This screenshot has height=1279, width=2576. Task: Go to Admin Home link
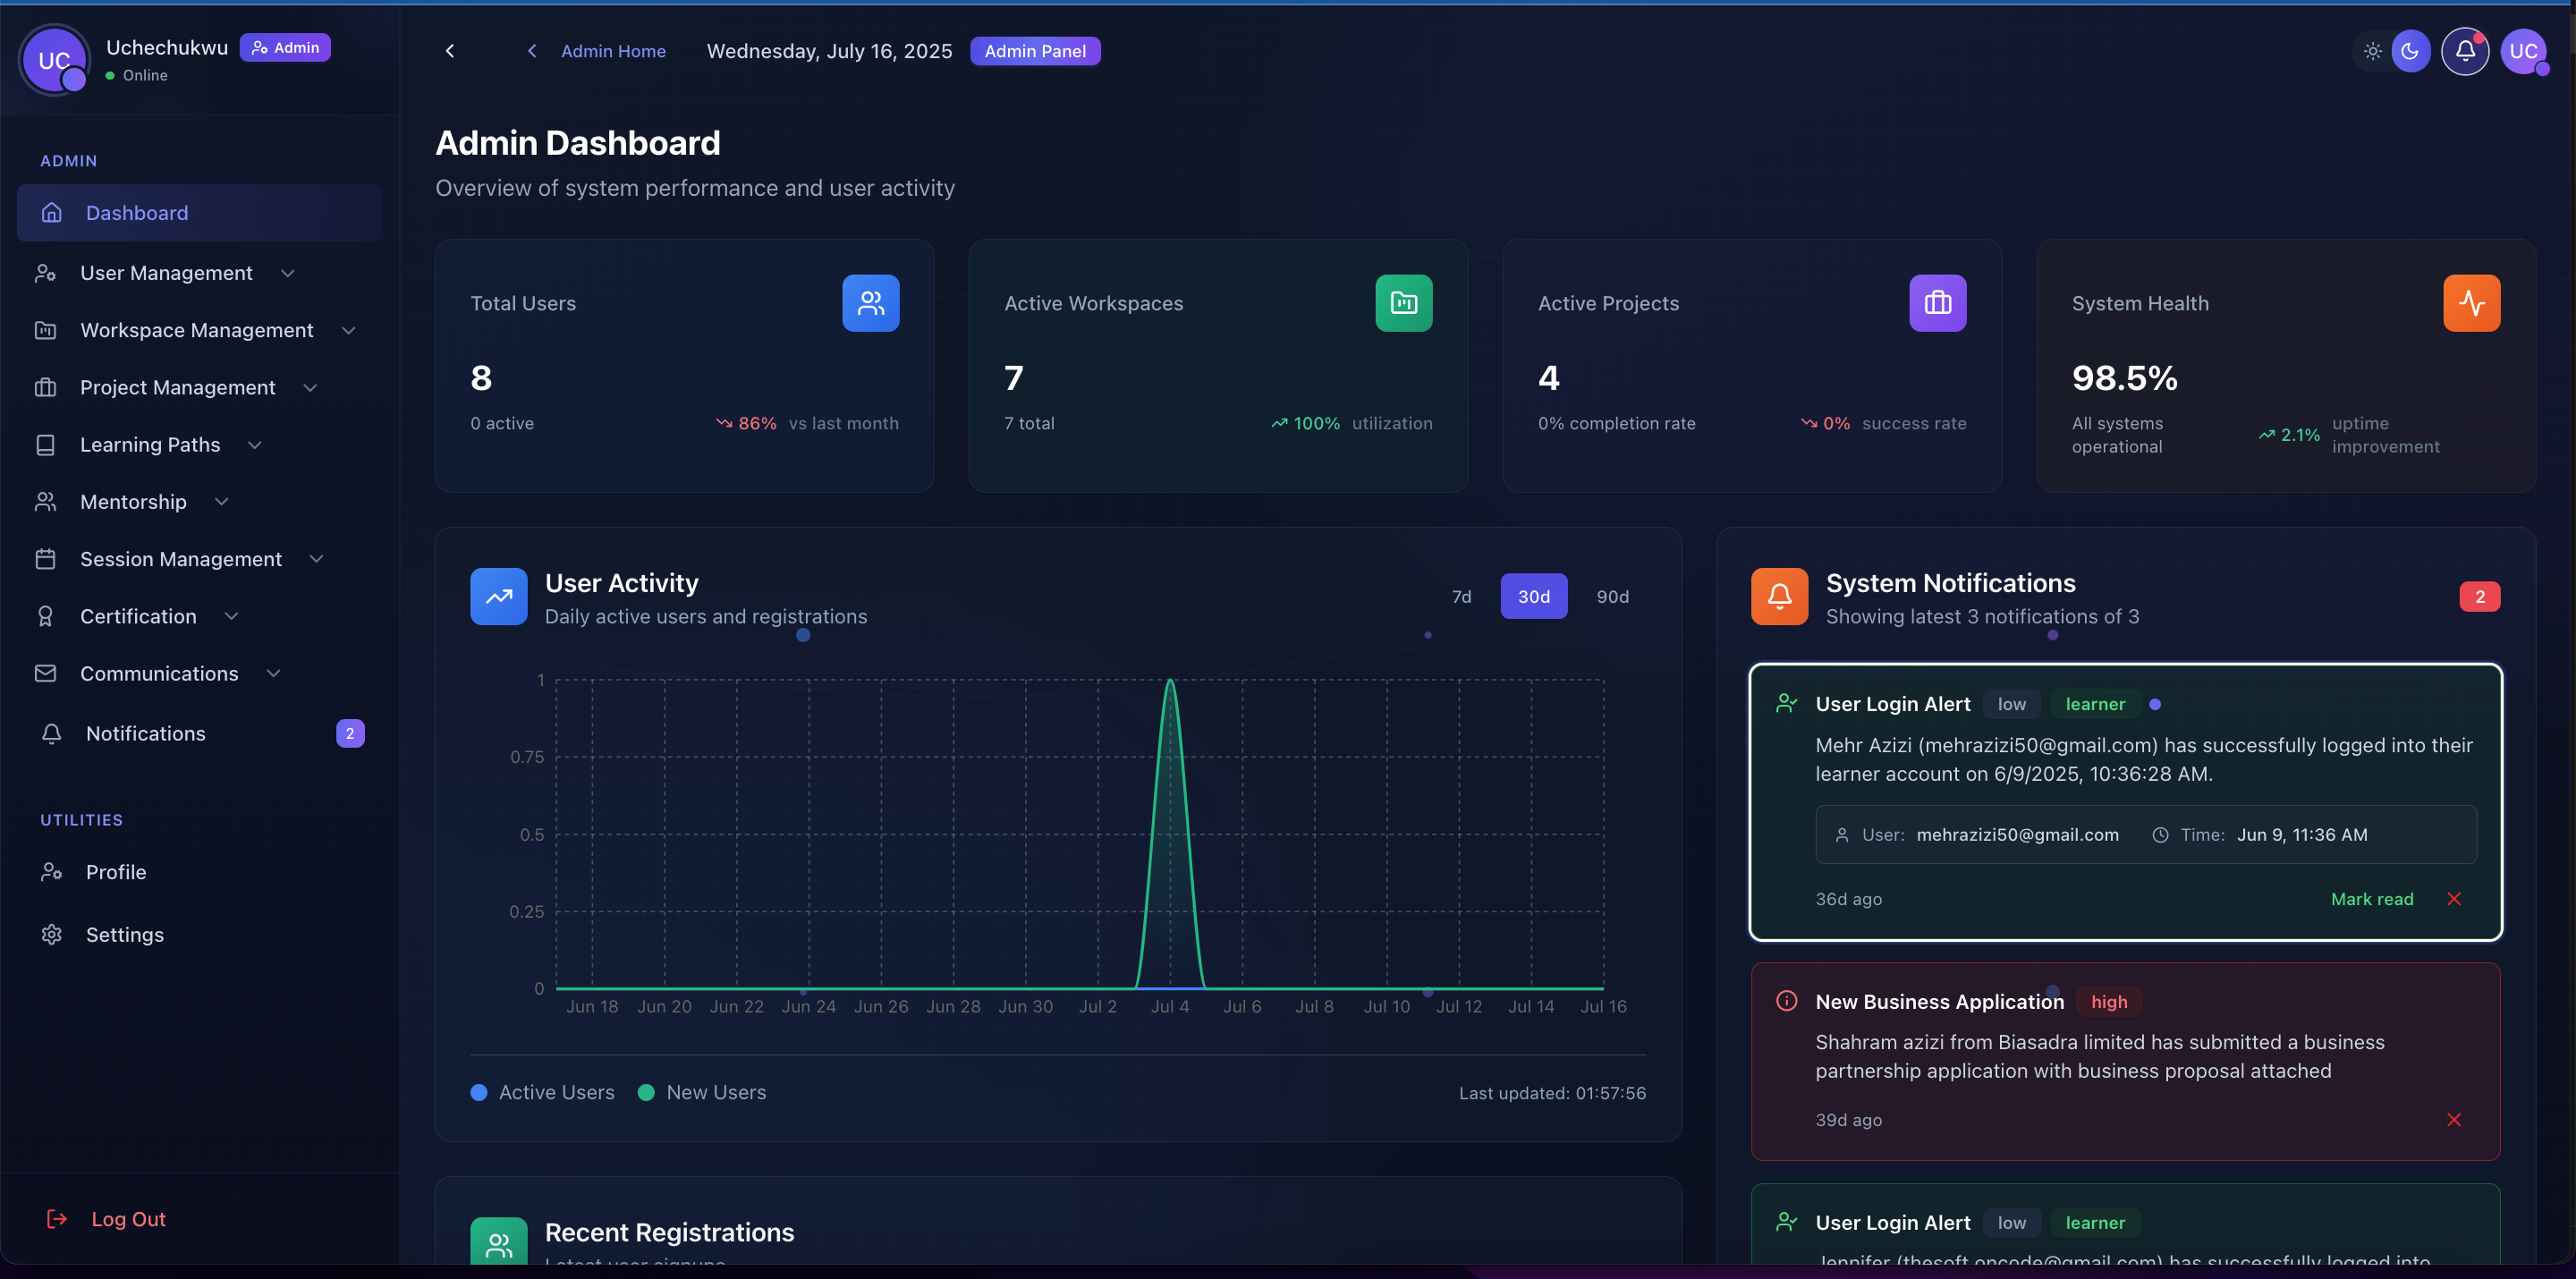pyautogui.click(x=612, y=51)
